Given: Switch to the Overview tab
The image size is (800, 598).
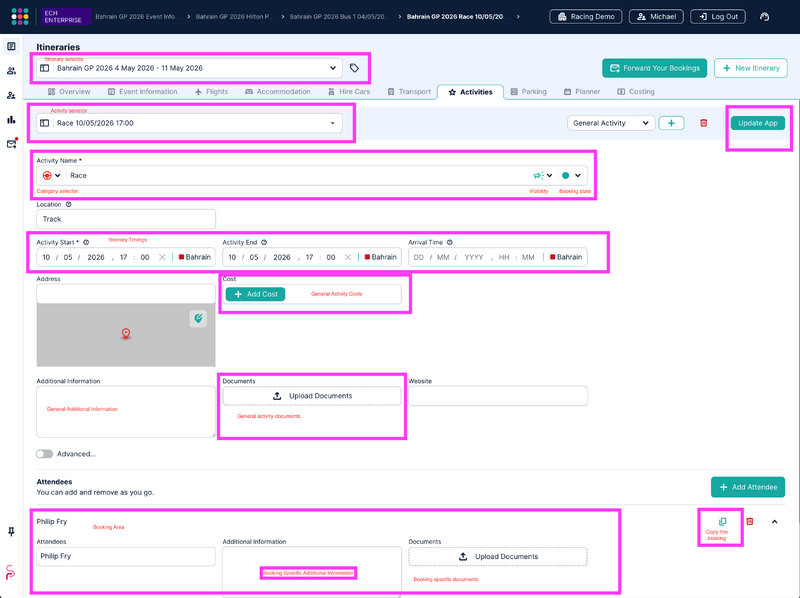Looking at the screenshot, I should tap(69, 92).
